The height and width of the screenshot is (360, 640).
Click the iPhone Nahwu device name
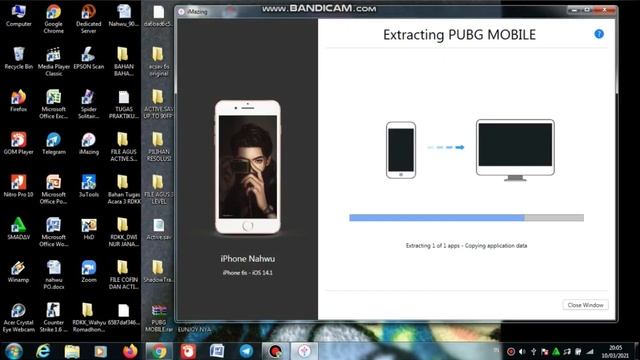click(x=248, y=259)
